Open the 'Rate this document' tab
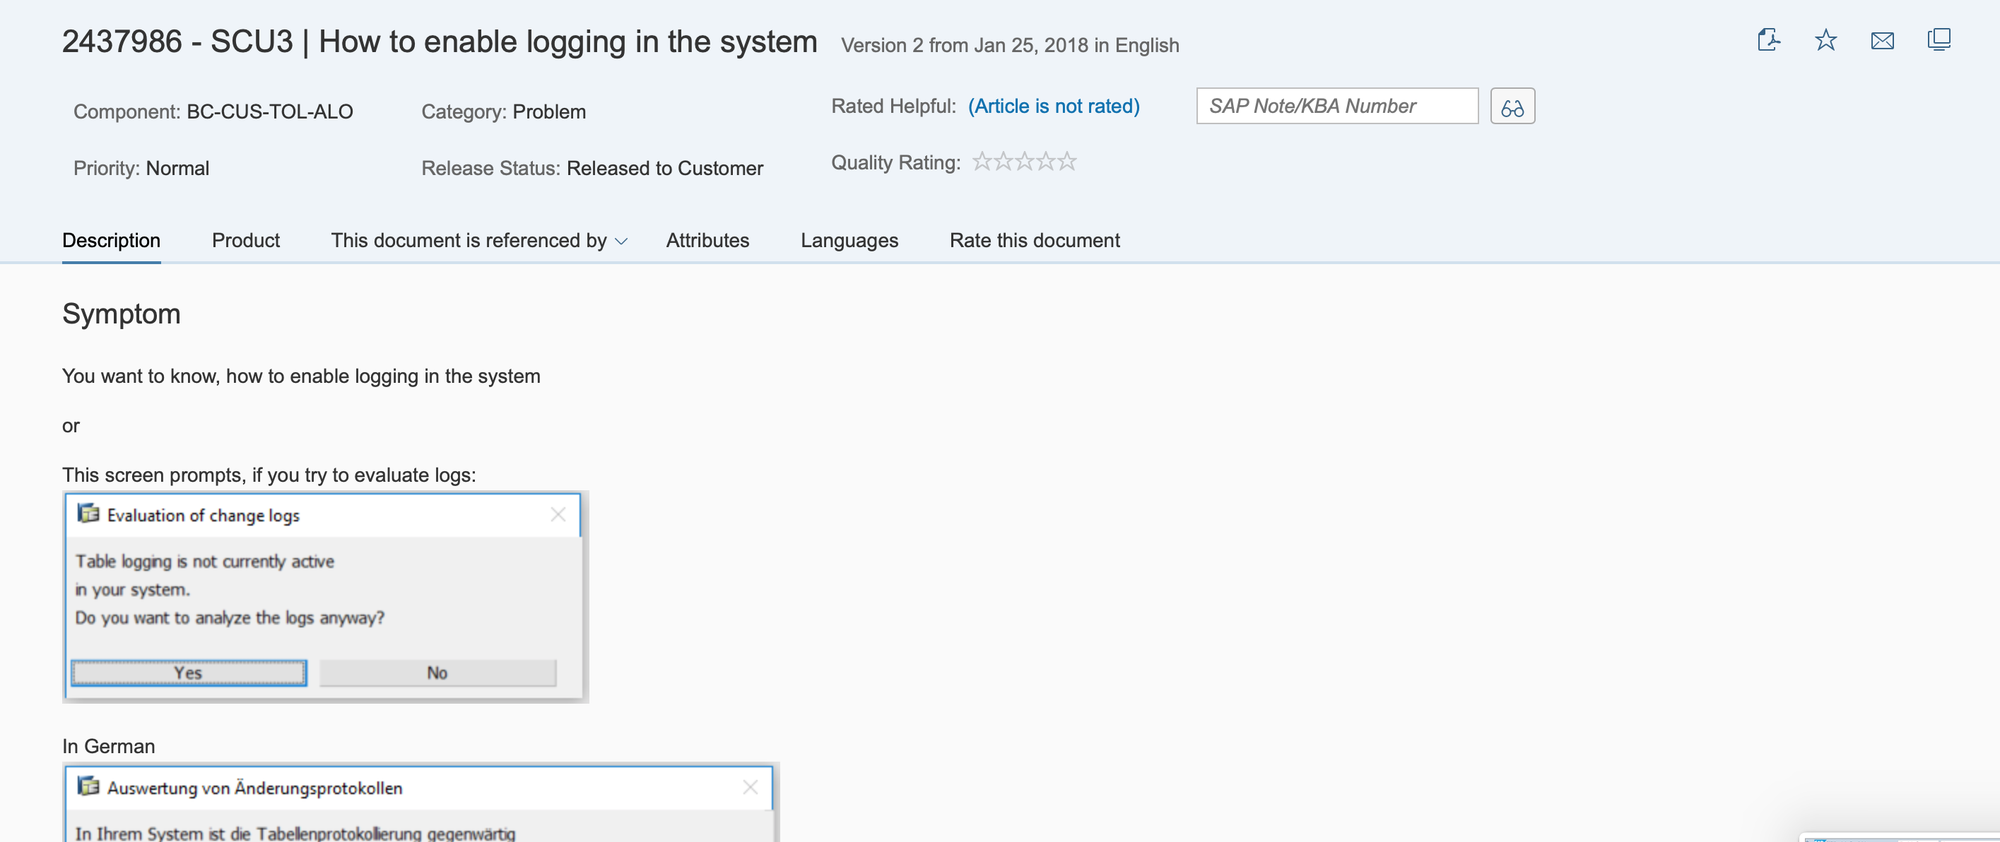 pos(1035,240)
